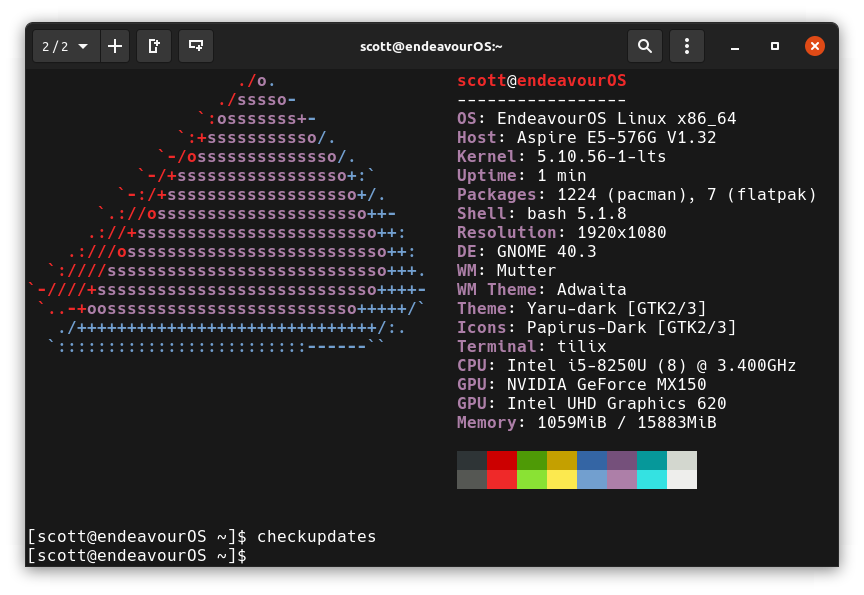
Task: Click the scott@endeavourOS fetch header
Action: 541,80
